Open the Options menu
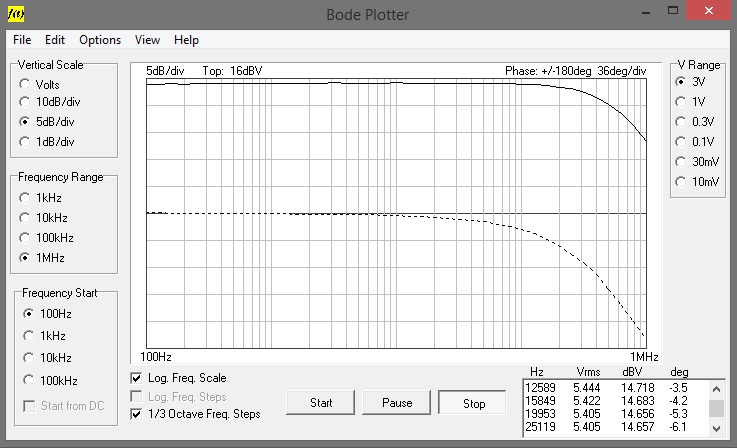The height and width of the screenshot is (448, 737). point(100,40)
